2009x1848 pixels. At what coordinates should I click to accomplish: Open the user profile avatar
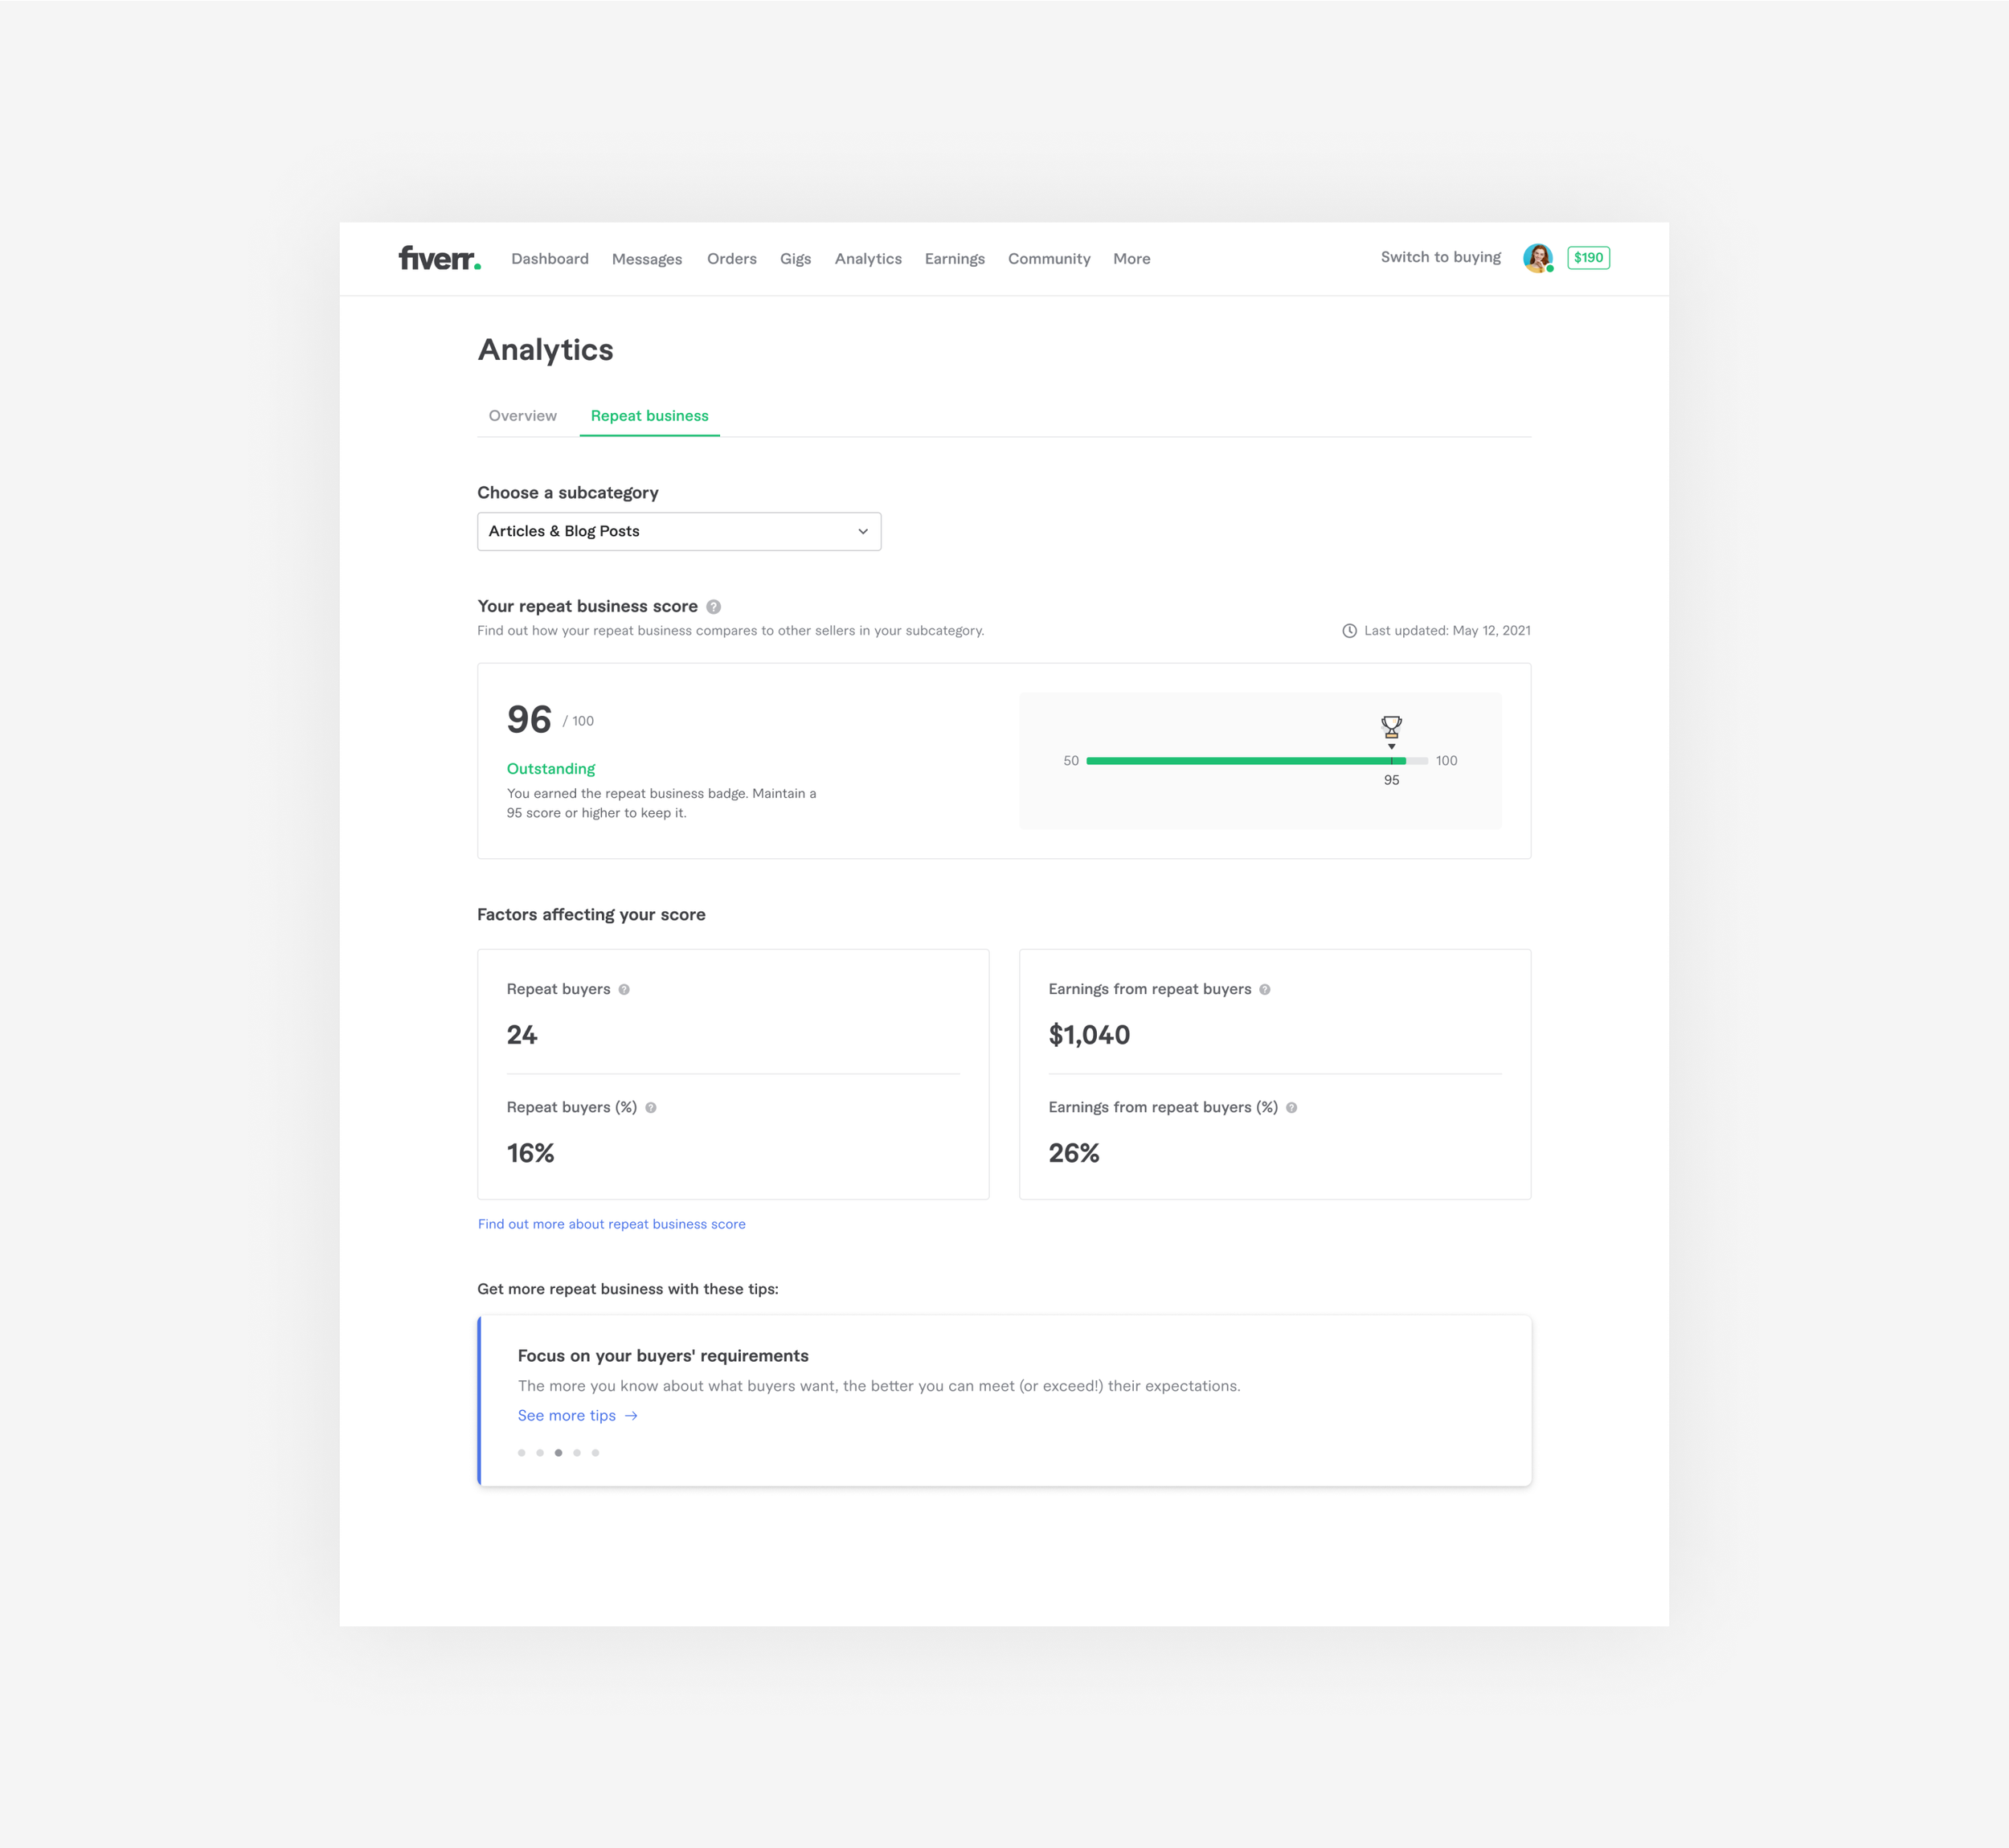tap(1537, 258)
